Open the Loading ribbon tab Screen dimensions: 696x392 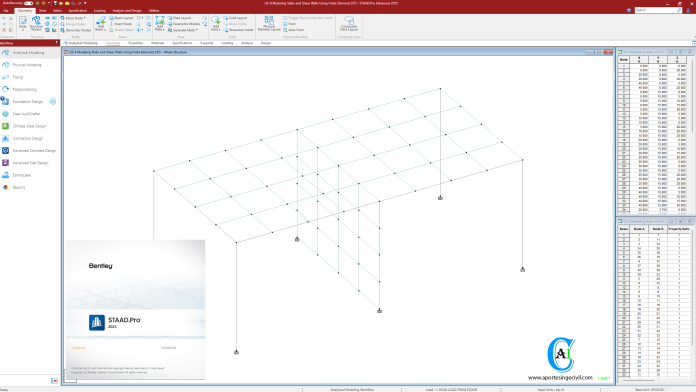(x=100, y=10)
